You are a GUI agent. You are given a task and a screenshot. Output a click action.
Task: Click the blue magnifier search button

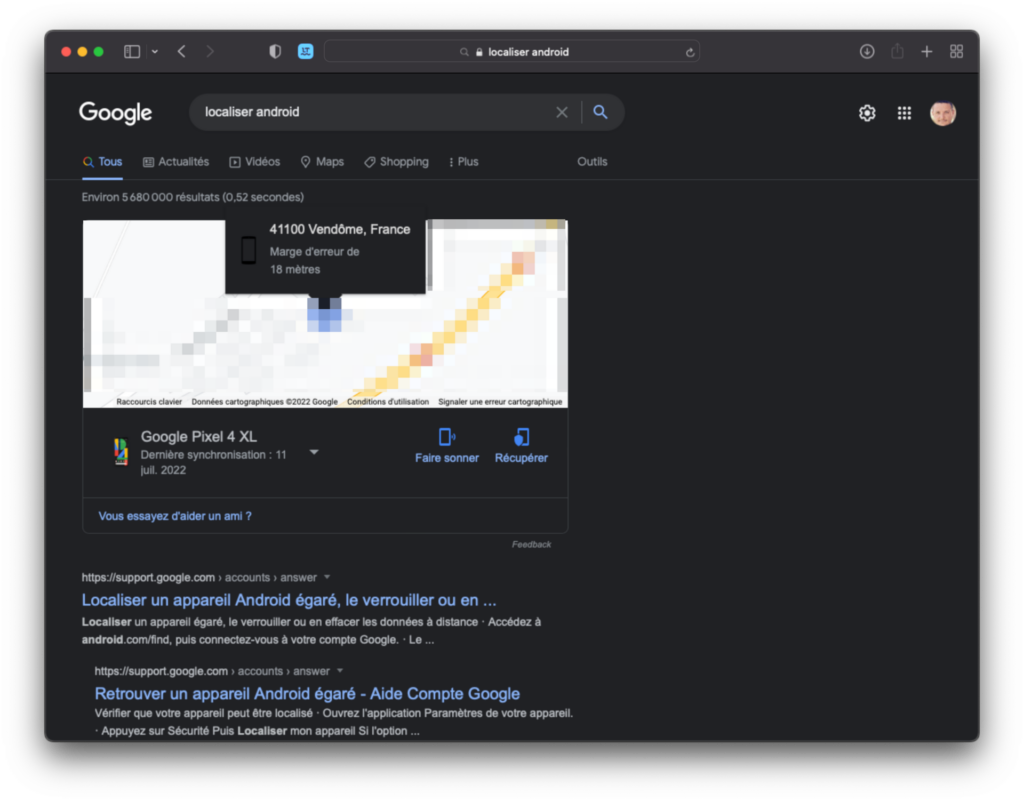pos(600,112)
